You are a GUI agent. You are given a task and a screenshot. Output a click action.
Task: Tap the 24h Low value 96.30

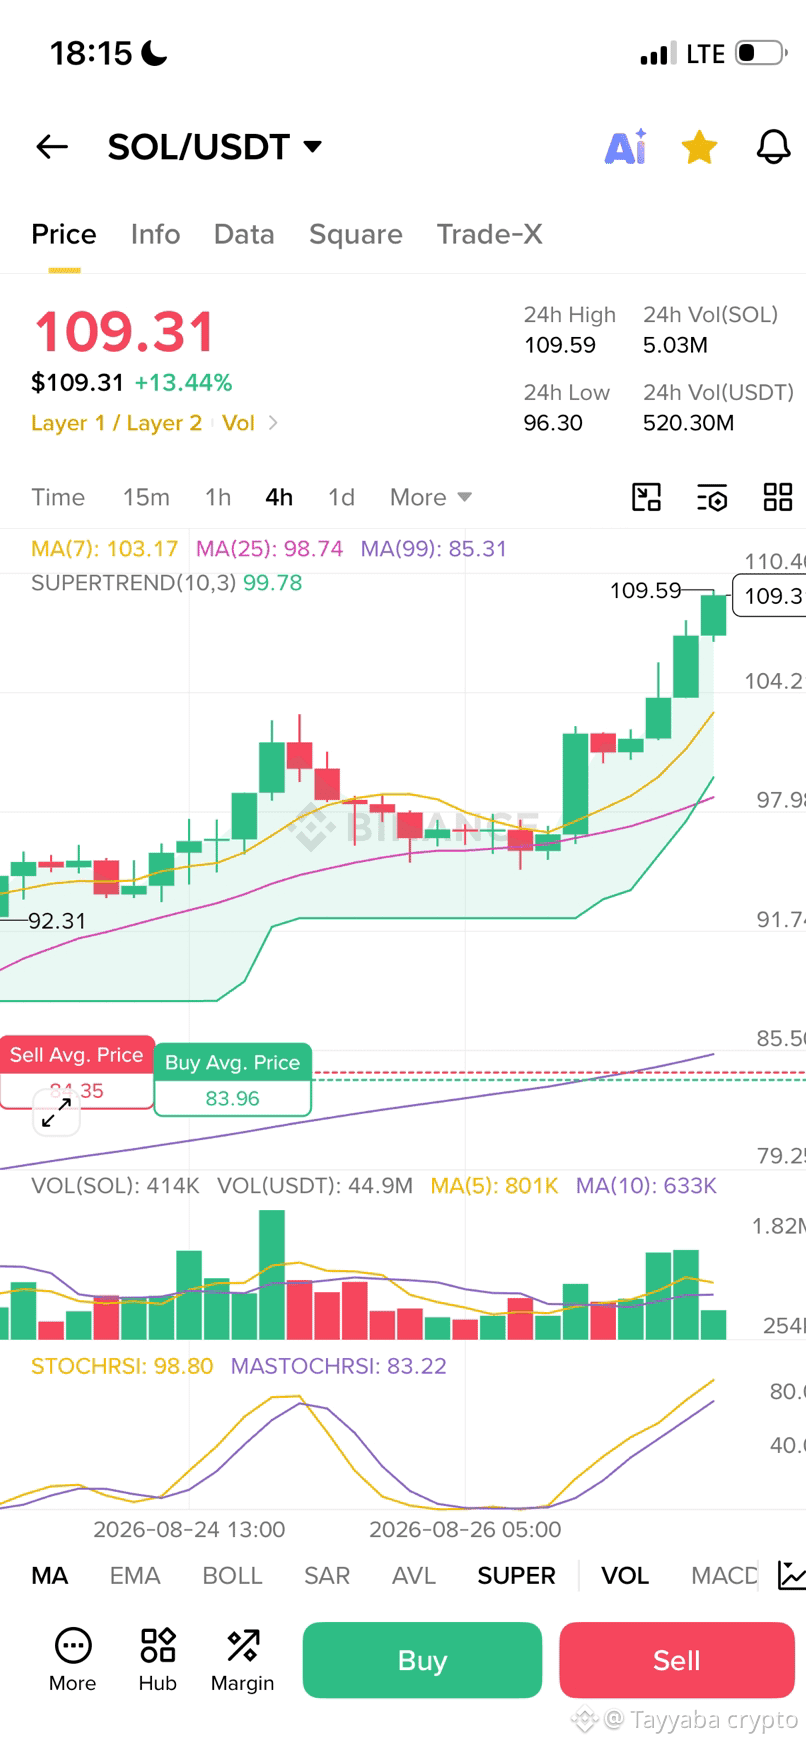[x=553, y=423]
